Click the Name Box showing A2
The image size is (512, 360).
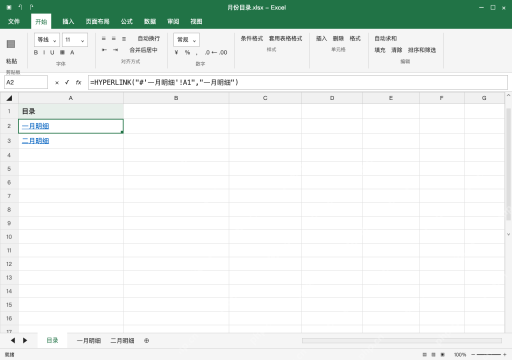[x=26, y=82]
